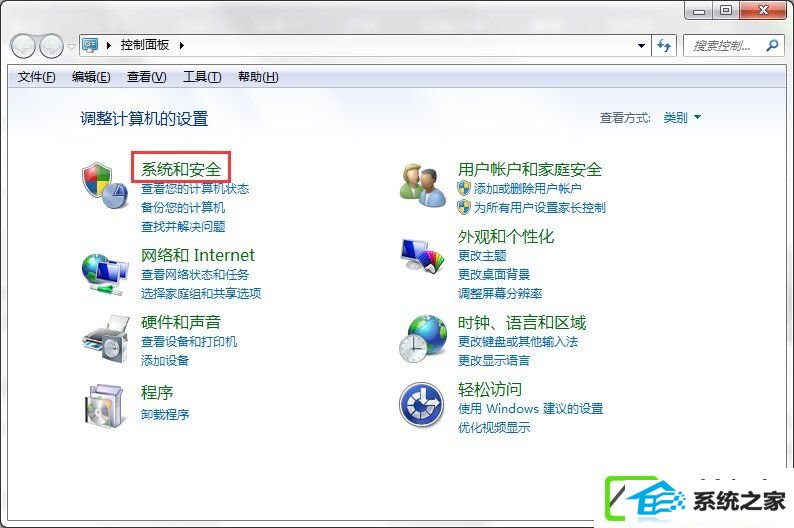Open the System and Security shield icon
The image size is (794, 528).
[105, 185]
